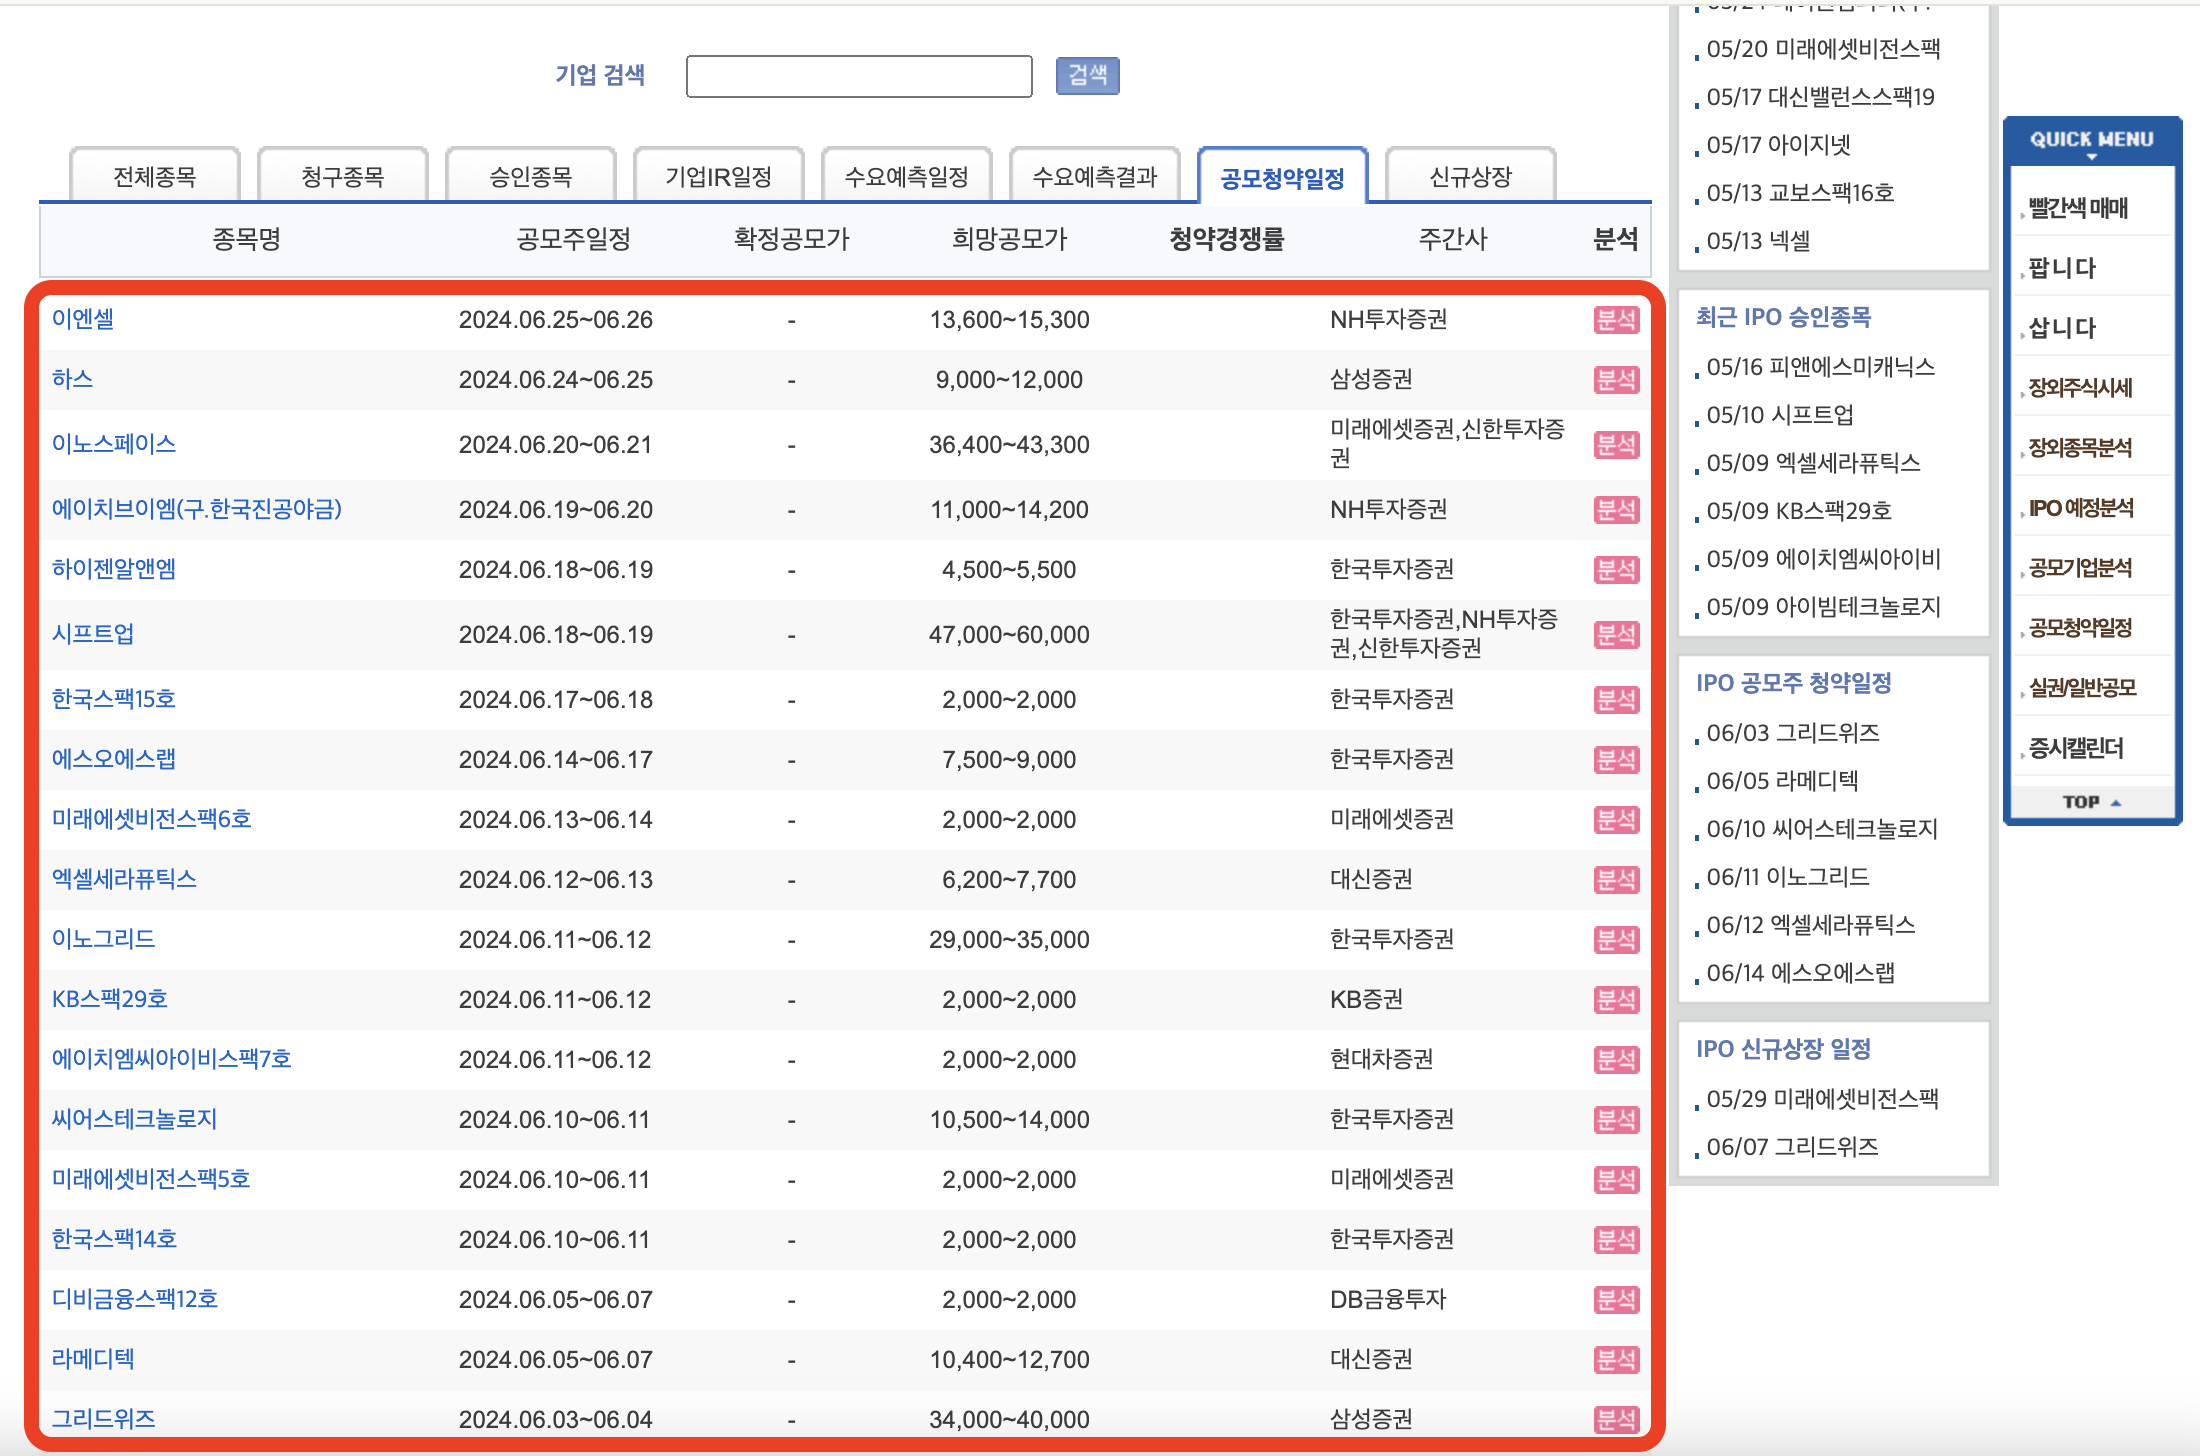Screen dimensions: 2200x1456
Task: Open the 분석 icon for 엑셀세라퓨틱스
Action: tap(1615, 880)
